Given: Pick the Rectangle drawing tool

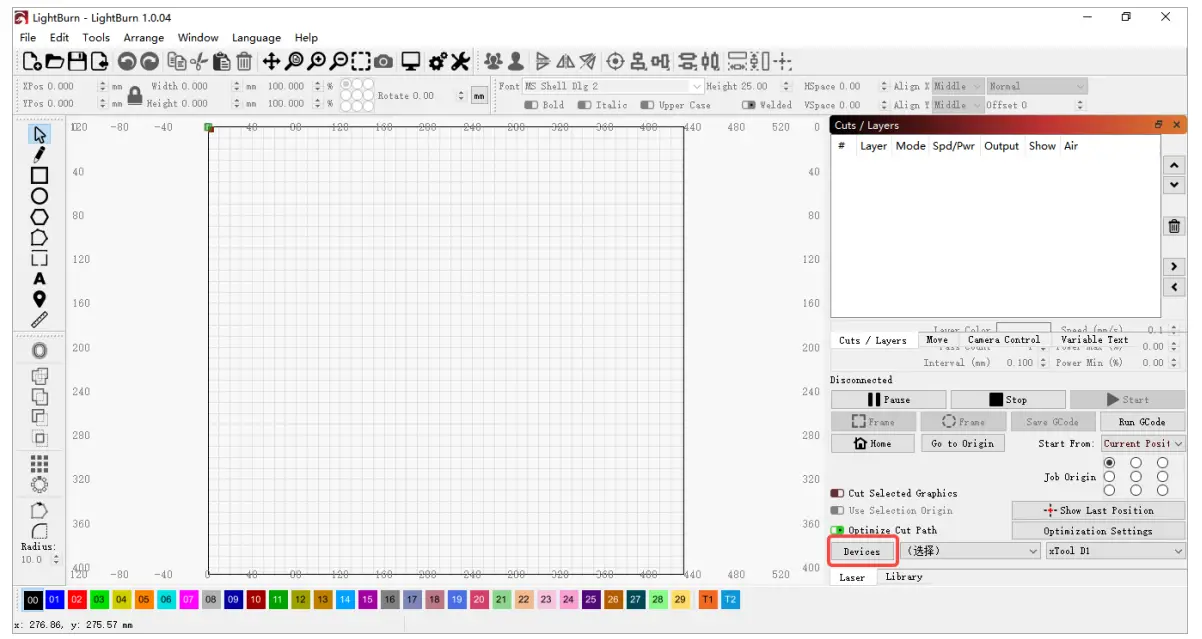Looking at the screenshot, I should pyautogui.click(x=39, y=175).
